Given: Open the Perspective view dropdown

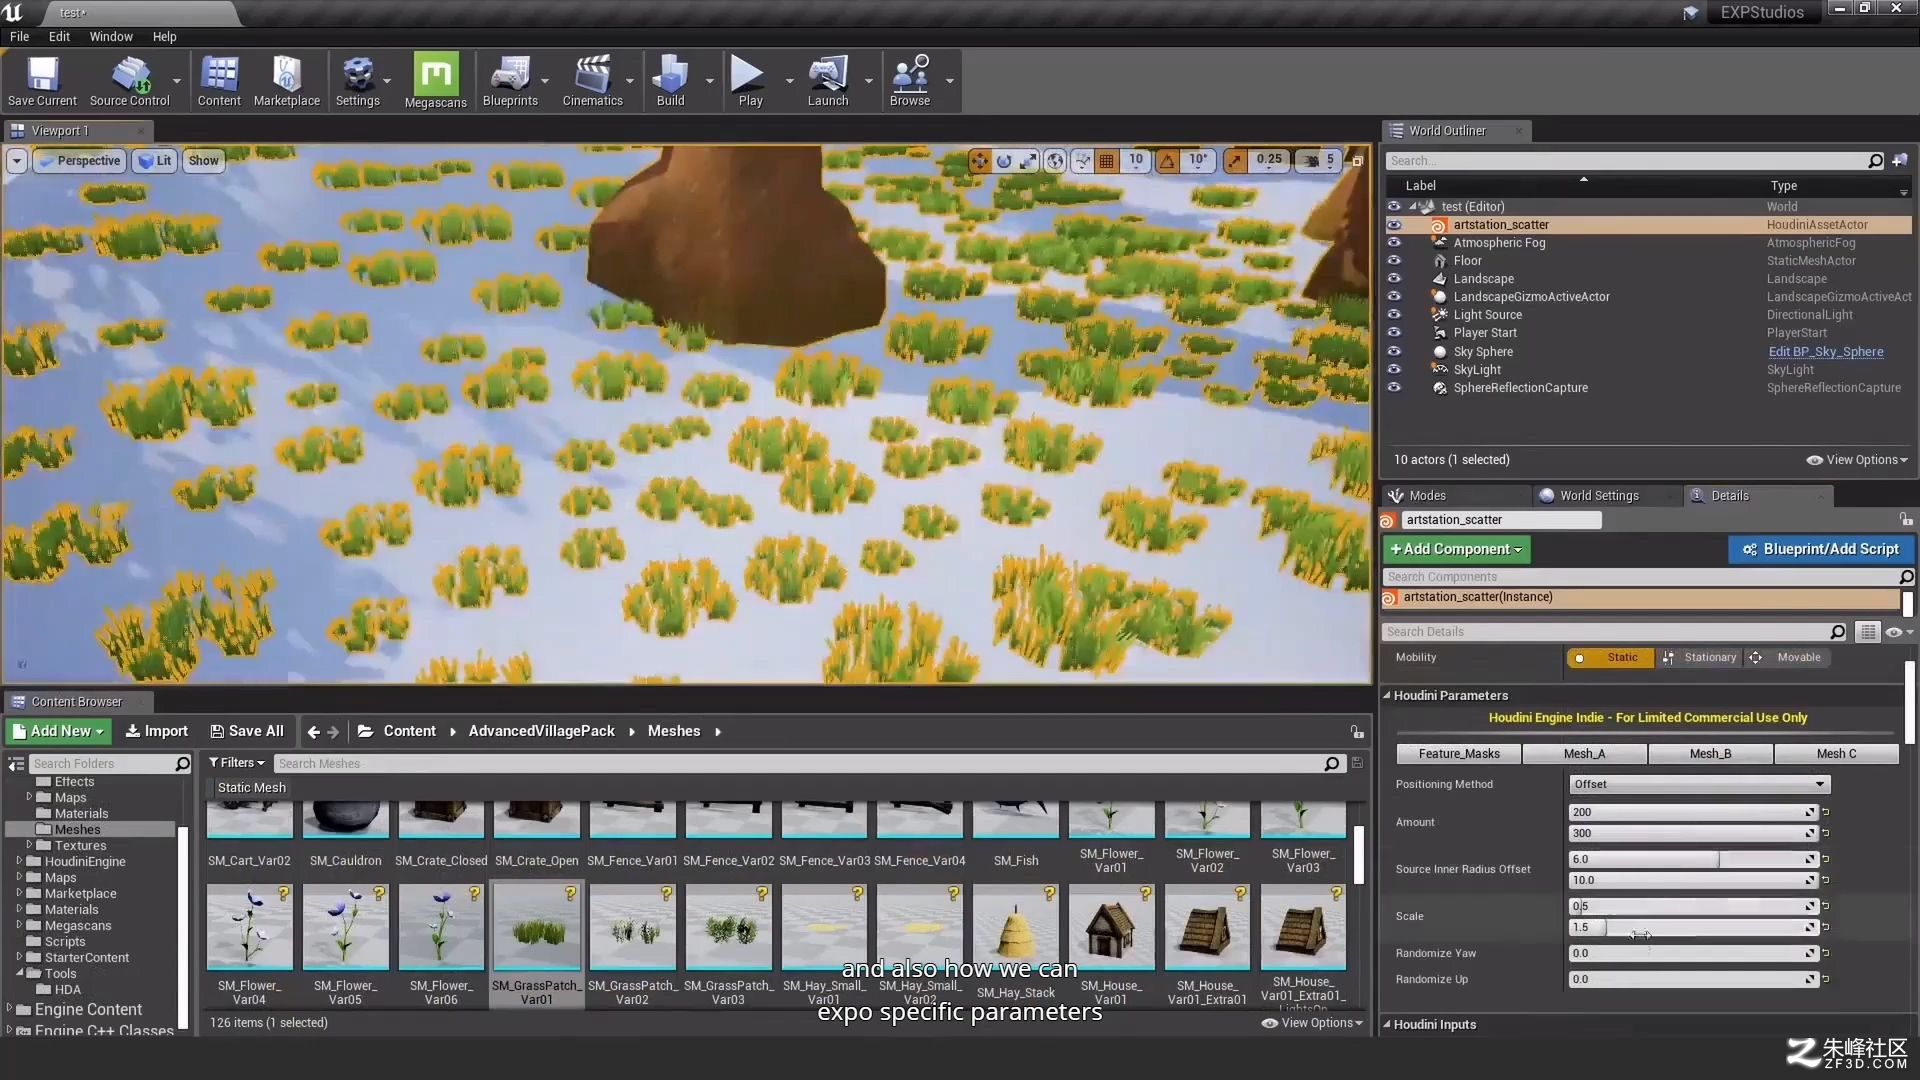Looking at the screenshot, I should point(78,161).
